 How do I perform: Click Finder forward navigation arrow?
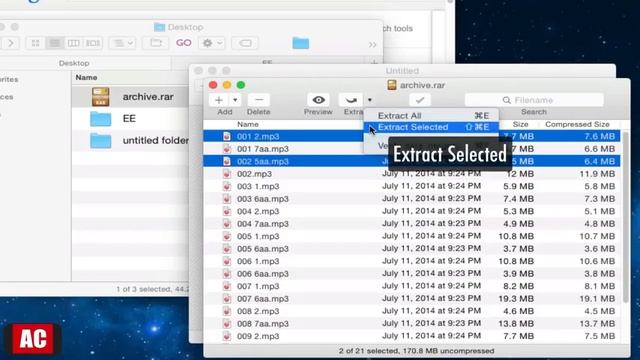pyautogui.click(x=11, y=43)
